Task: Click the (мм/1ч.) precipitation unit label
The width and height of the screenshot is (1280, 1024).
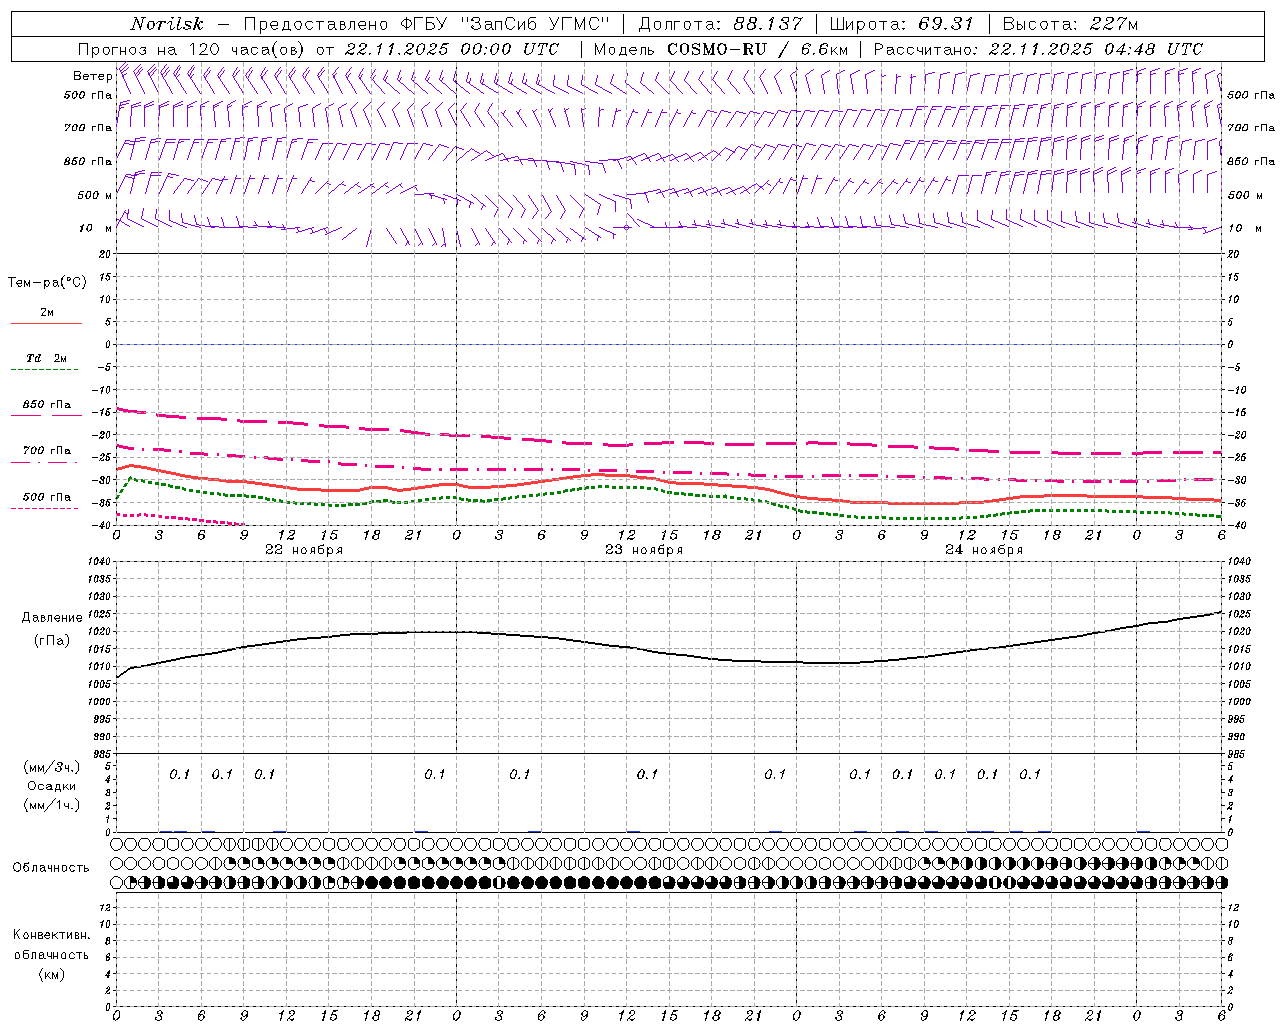Action: [x=52, y=805]
